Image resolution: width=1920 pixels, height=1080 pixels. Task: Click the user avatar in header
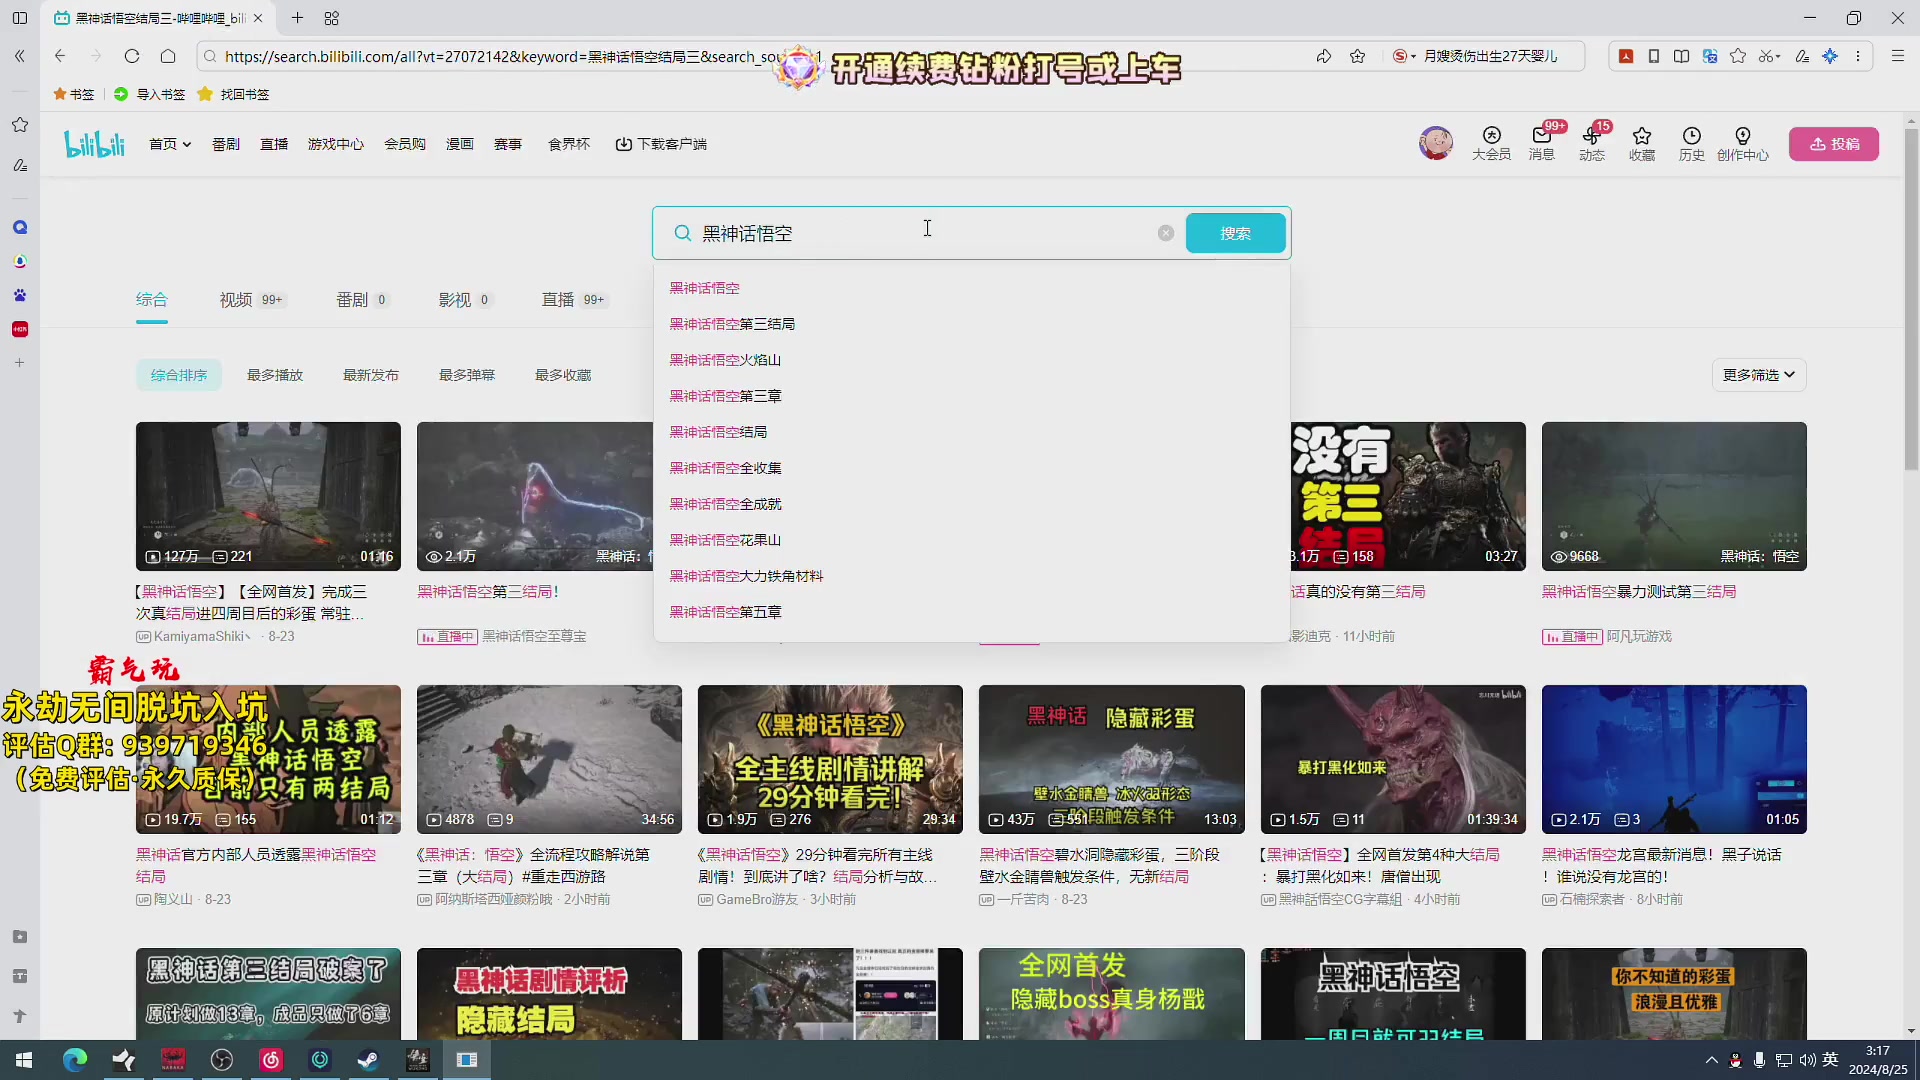(x=1435, y=143)
